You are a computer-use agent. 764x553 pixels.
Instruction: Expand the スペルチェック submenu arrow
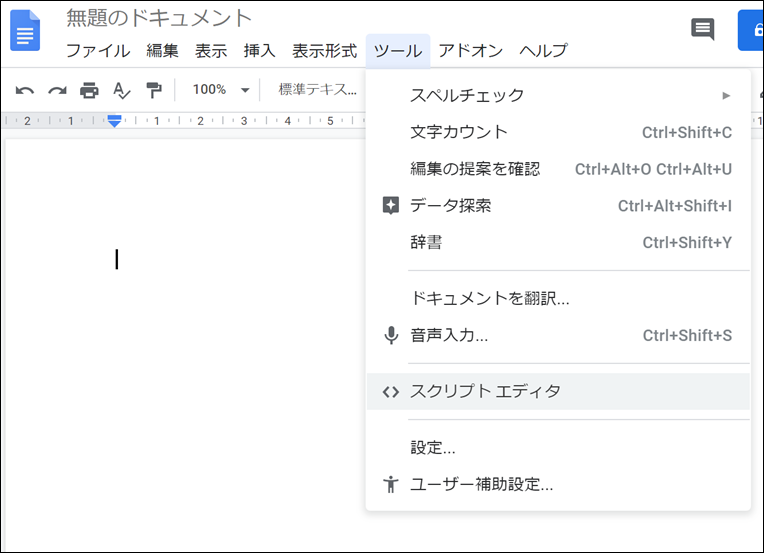click(x=726, y=95)
